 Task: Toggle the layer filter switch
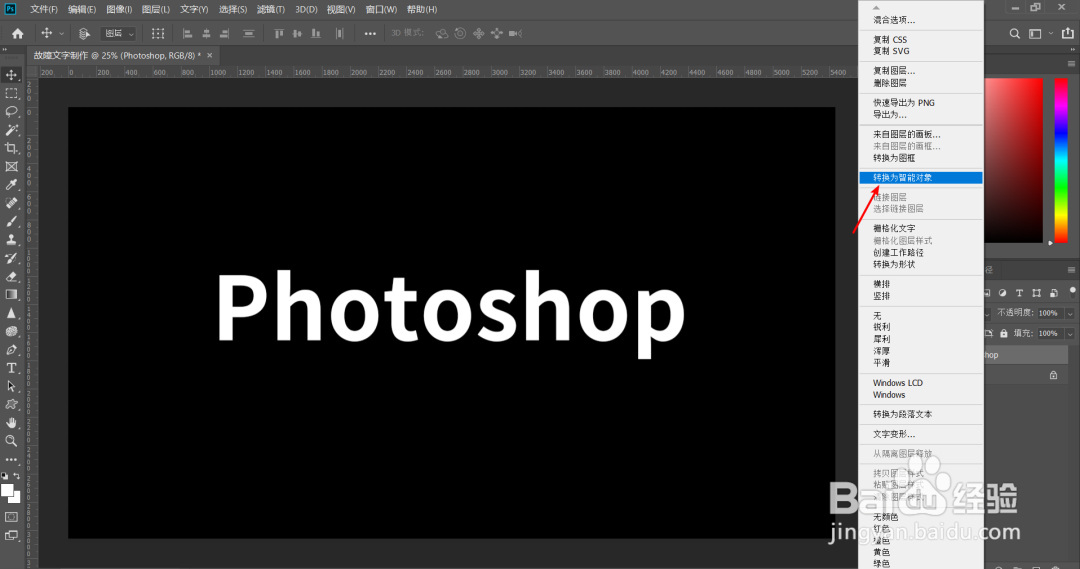pos(1072,291)
